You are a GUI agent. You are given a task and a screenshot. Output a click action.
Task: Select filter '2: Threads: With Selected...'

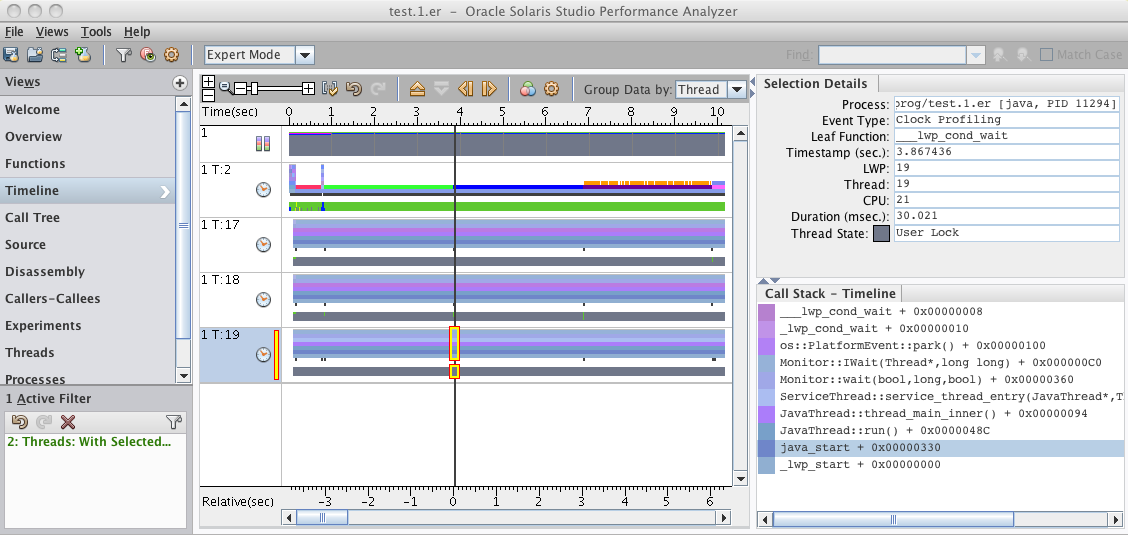[x=89, y=442]
